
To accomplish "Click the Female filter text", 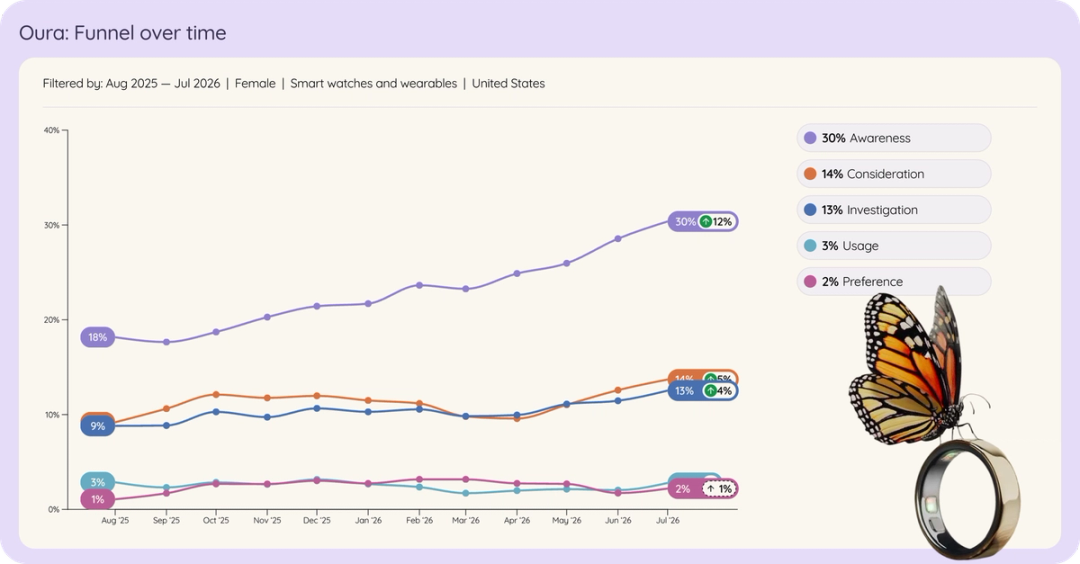I will [x=255, y=83].
